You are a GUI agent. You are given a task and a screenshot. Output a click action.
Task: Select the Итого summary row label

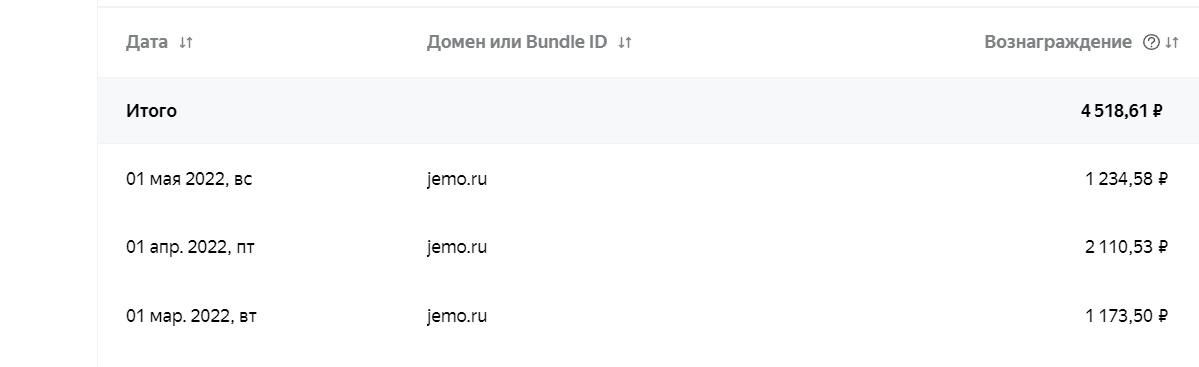151,111
